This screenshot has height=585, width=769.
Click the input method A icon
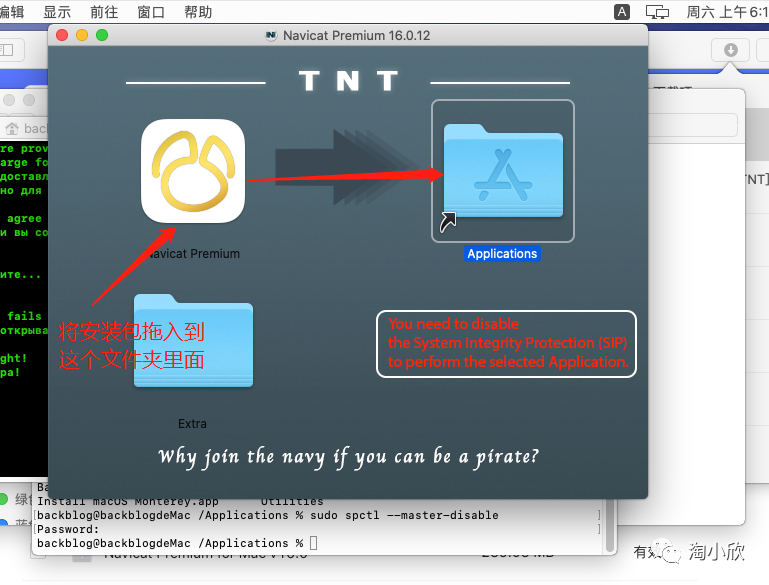[x=622, y=12]
